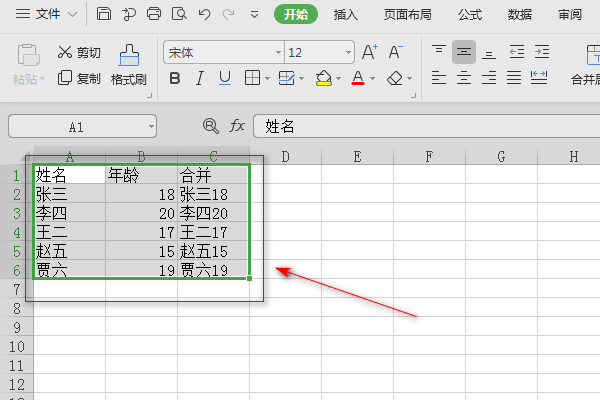This screenshot has height=400, width=600.
Task: Select column D header
Action: 285,156
